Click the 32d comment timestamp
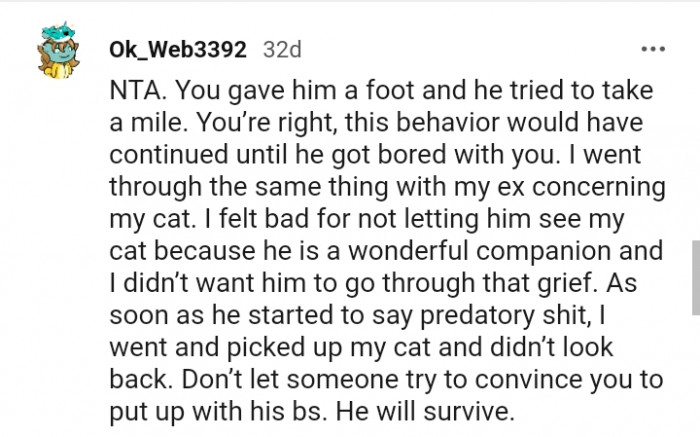The width and height of the screenshot is (700, 437). click(281, 49)
